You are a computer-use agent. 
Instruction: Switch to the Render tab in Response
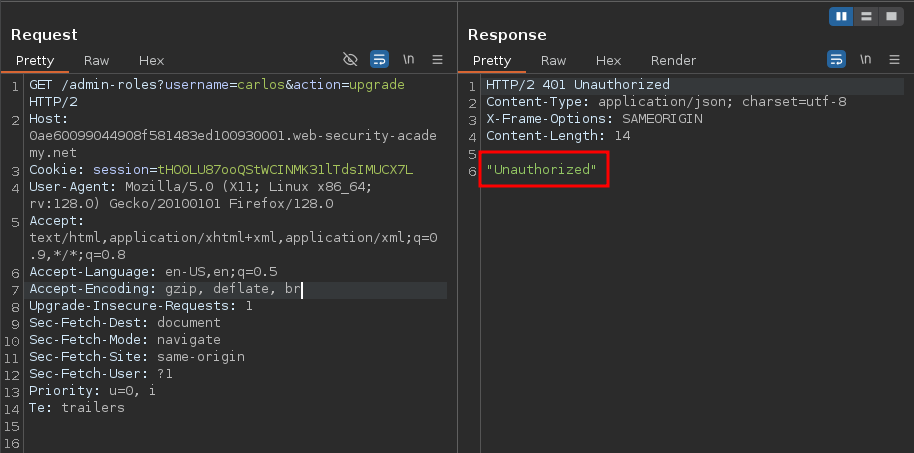(x=673, y=60)
